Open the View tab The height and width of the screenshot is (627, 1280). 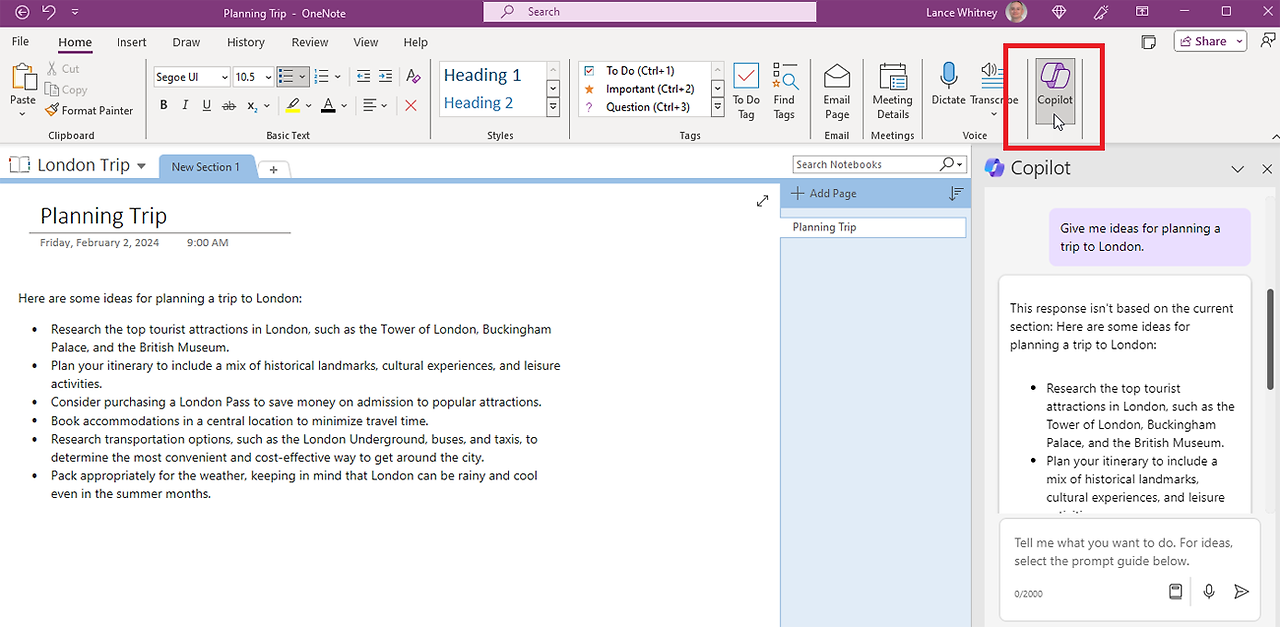(x=366, y=42)
